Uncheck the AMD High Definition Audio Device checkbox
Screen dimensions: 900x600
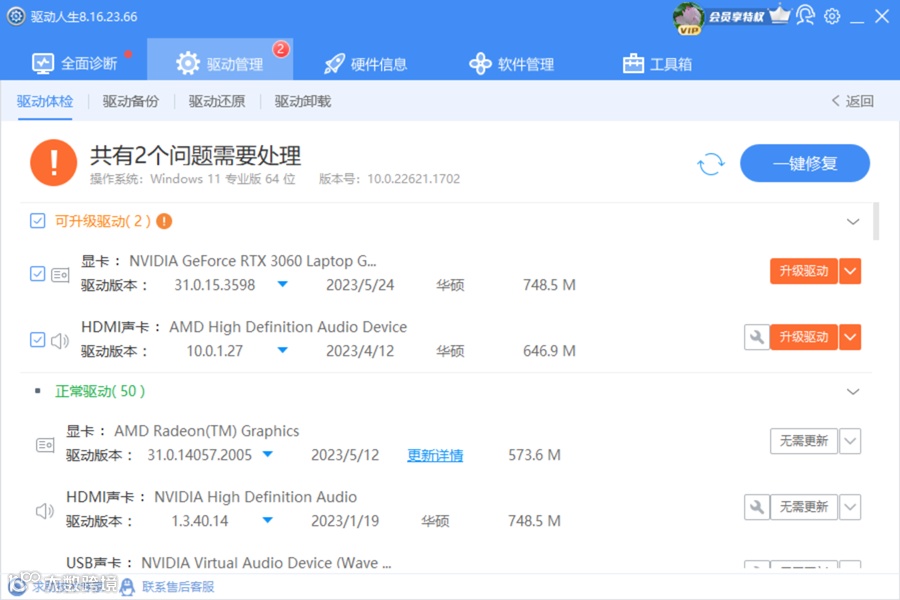coord(37,340)
